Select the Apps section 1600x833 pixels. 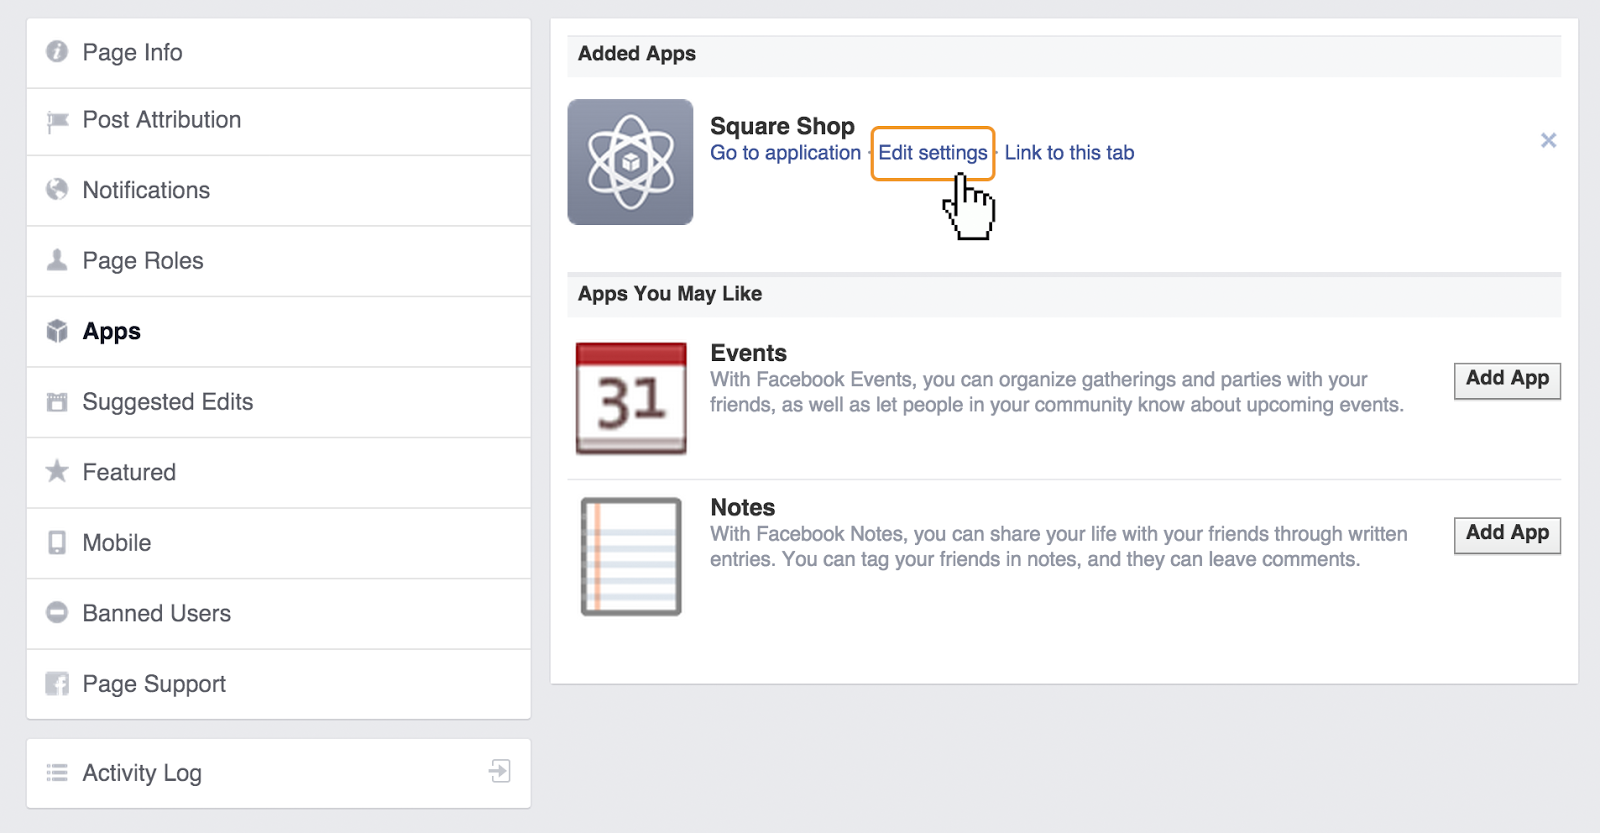coord(278,332)
